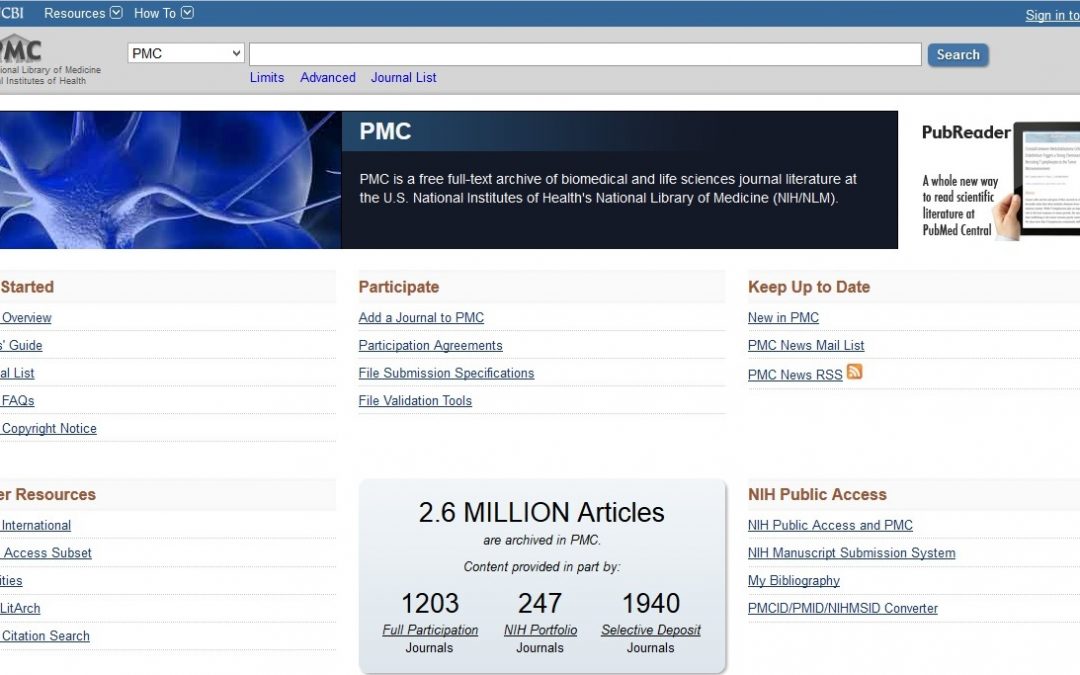This screenshot has width=1080, height=675.
Task: View Selective Deposit journals
Action: 651,630
